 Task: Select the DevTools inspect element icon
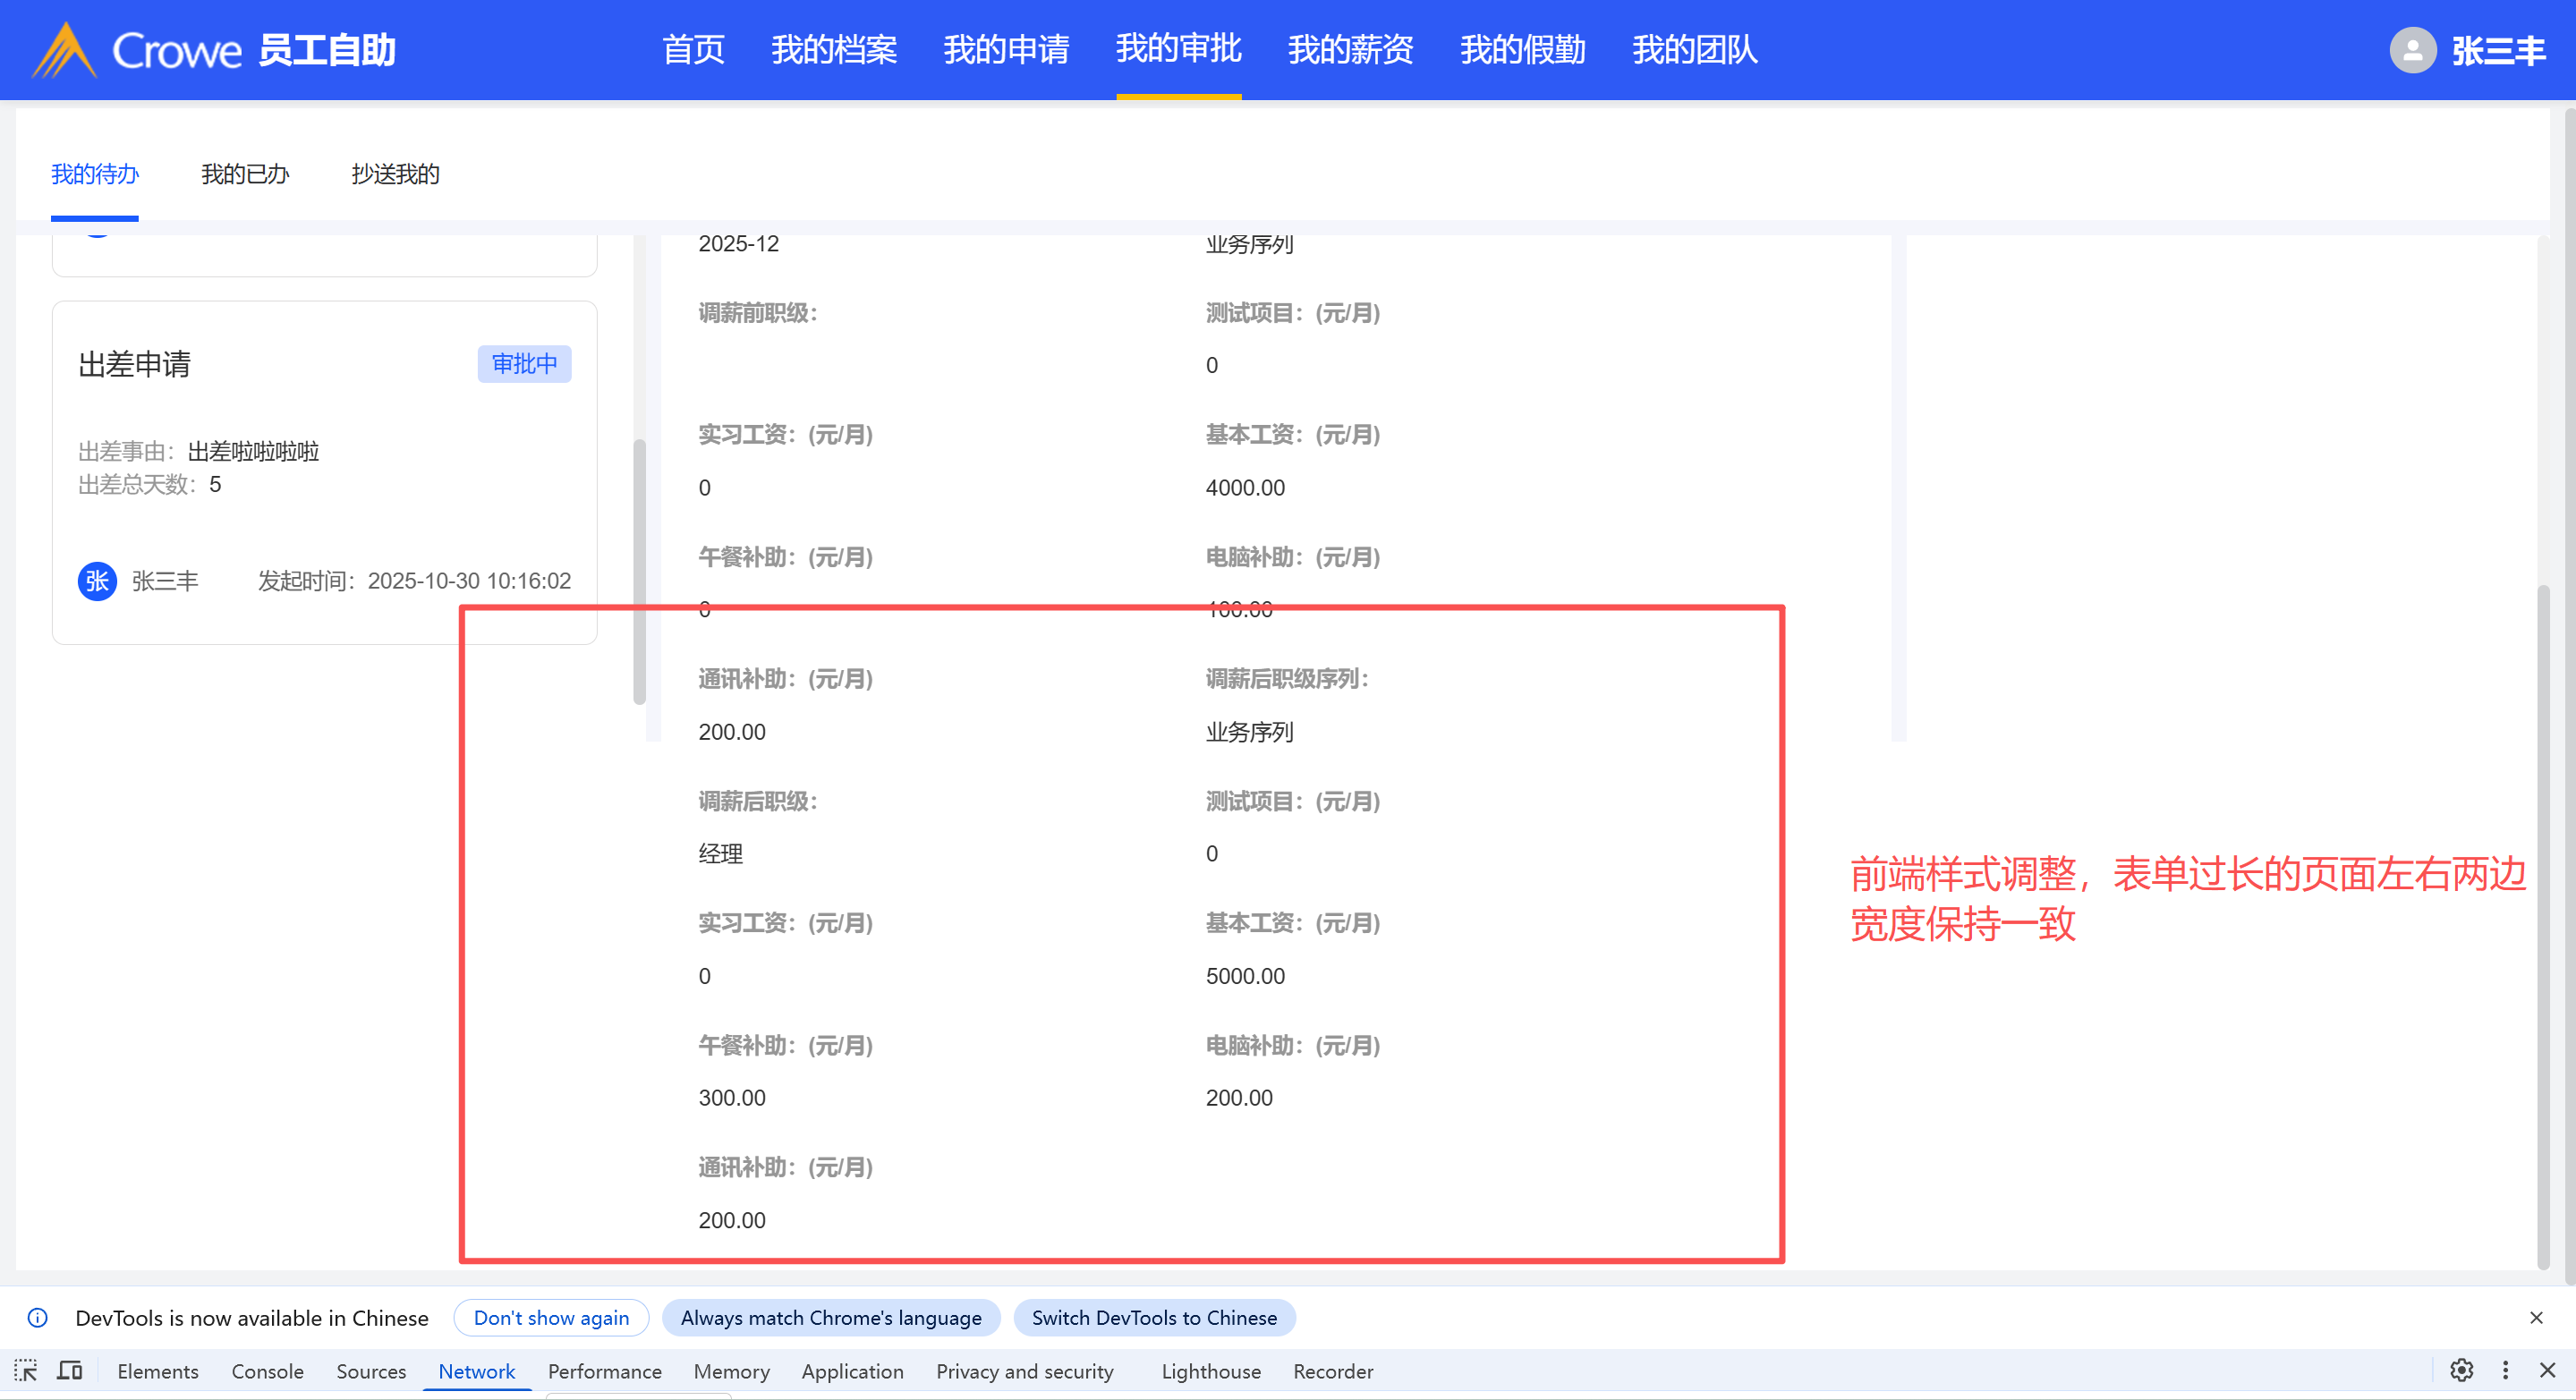click(x=26, y=1371)
